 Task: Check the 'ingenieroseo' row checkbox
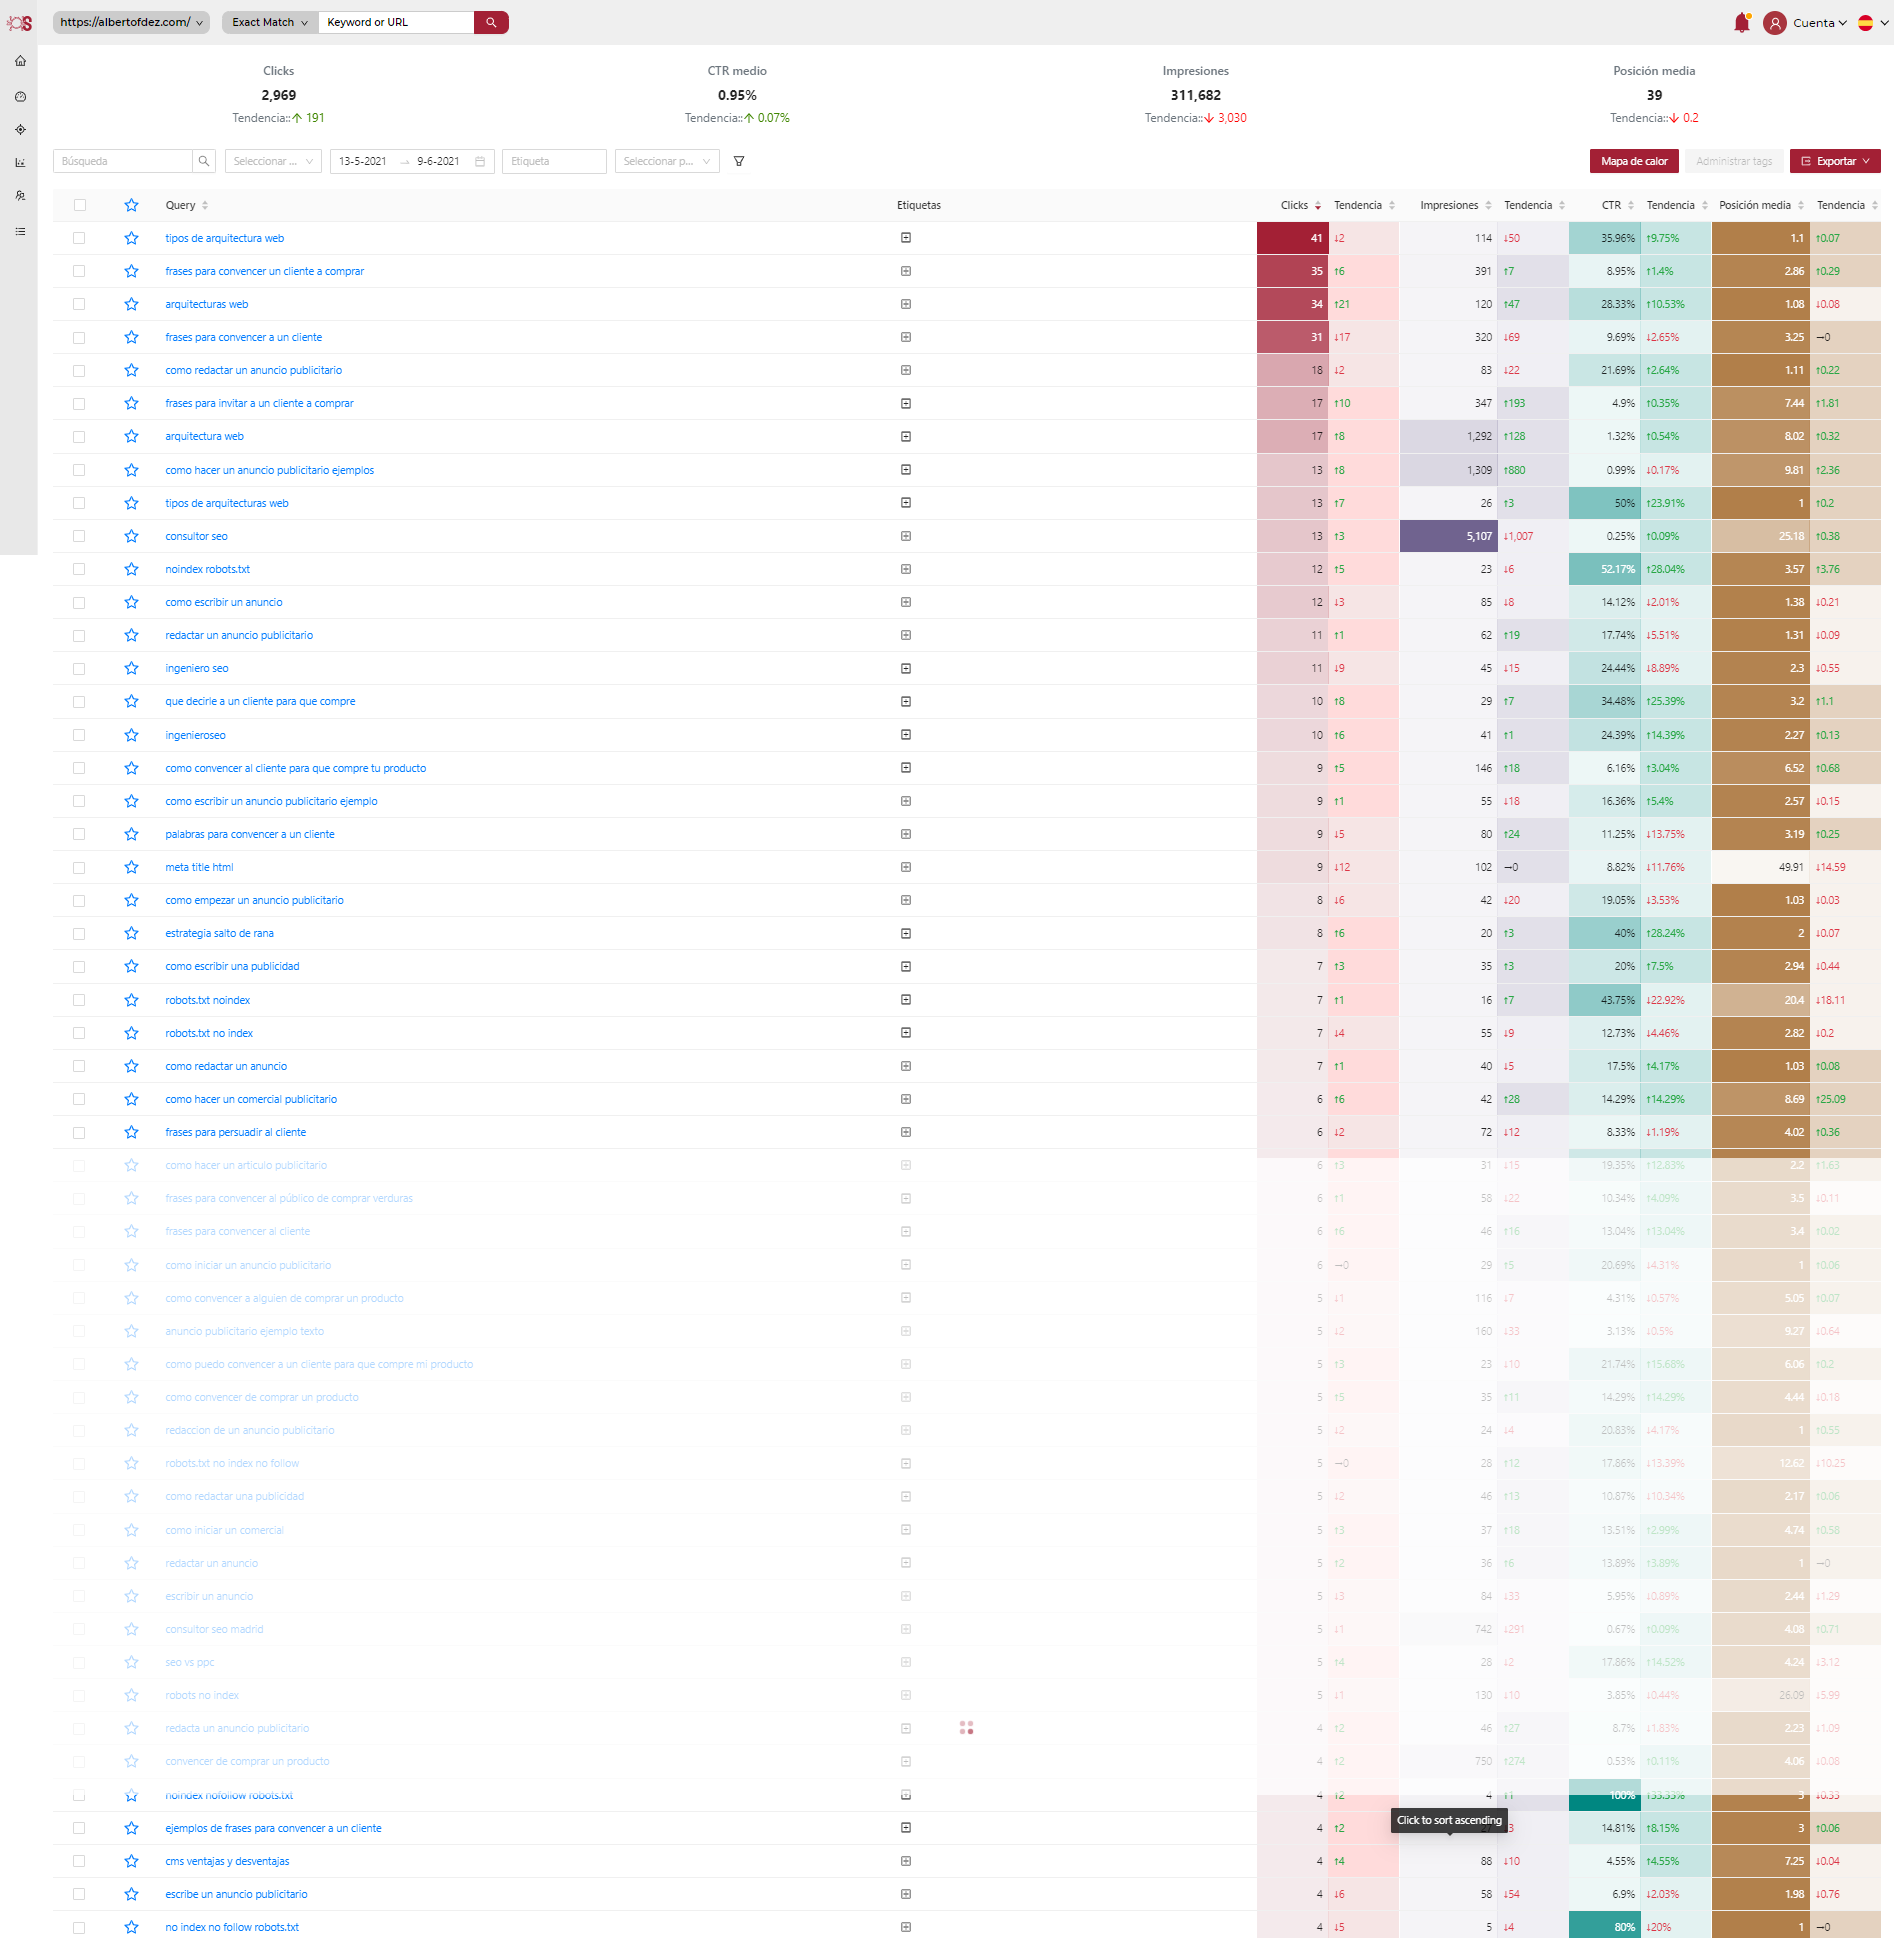coord(79,735)
